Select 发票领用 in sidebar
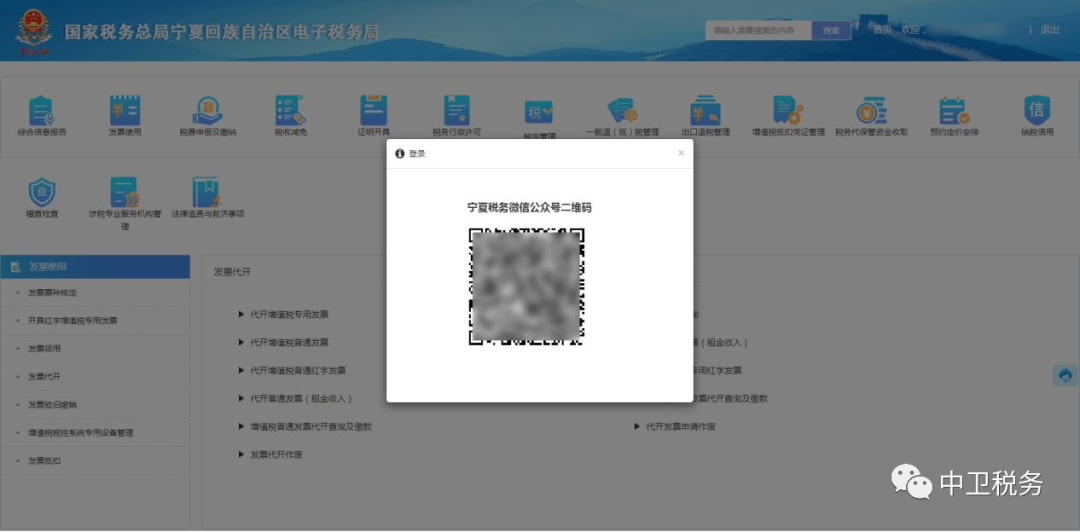The height and width of the screenshot is (532, 1080). pyautogui.click(x=44, y=349)
